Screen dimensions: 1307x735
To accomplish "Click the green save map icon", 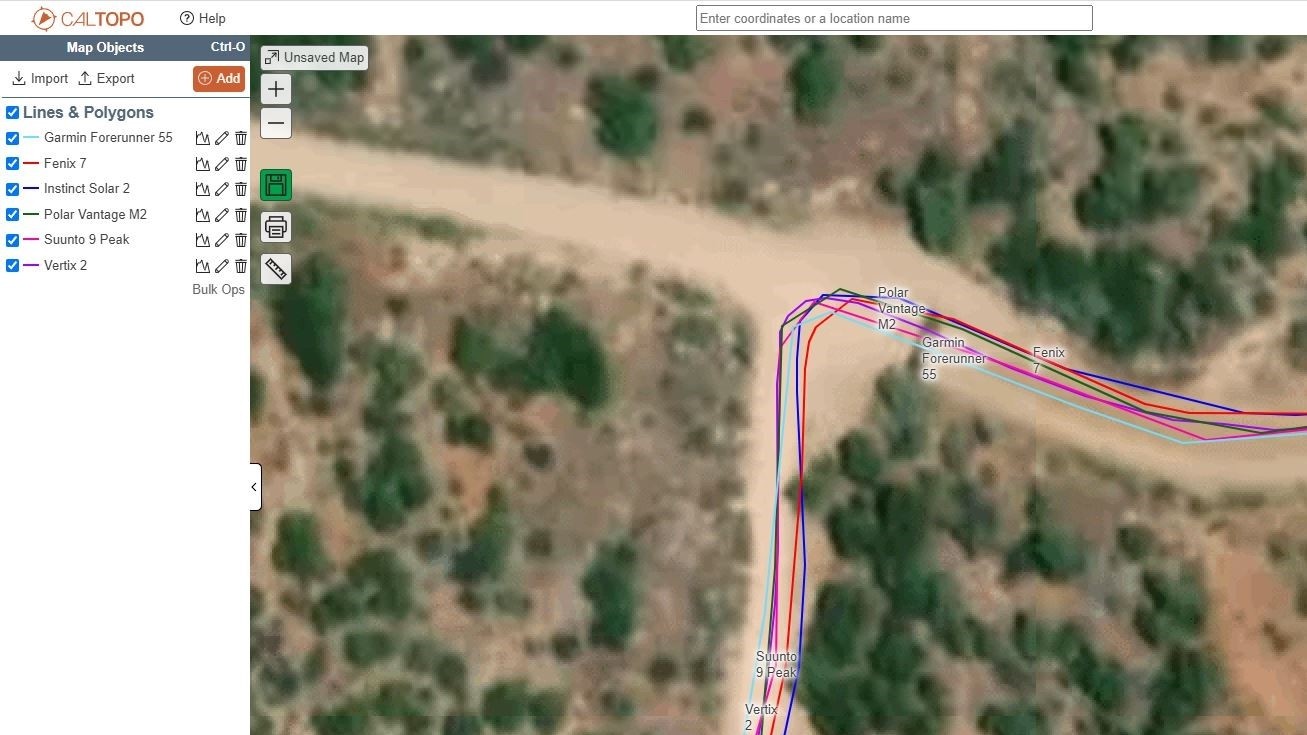I will 276,185.
